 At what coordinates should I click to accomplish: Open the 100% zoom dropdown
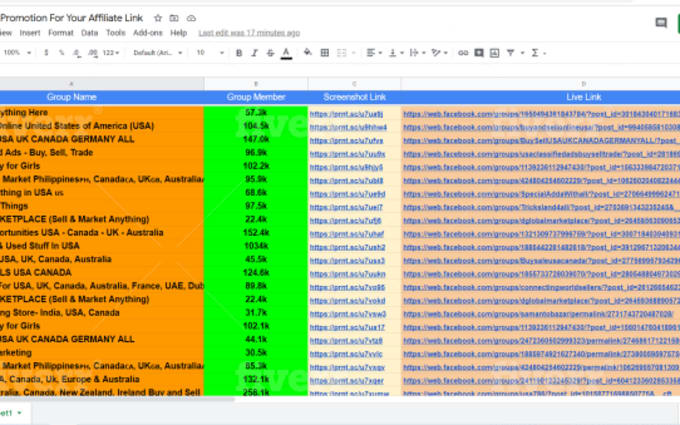pyautogui.click(x=17, y=53)
